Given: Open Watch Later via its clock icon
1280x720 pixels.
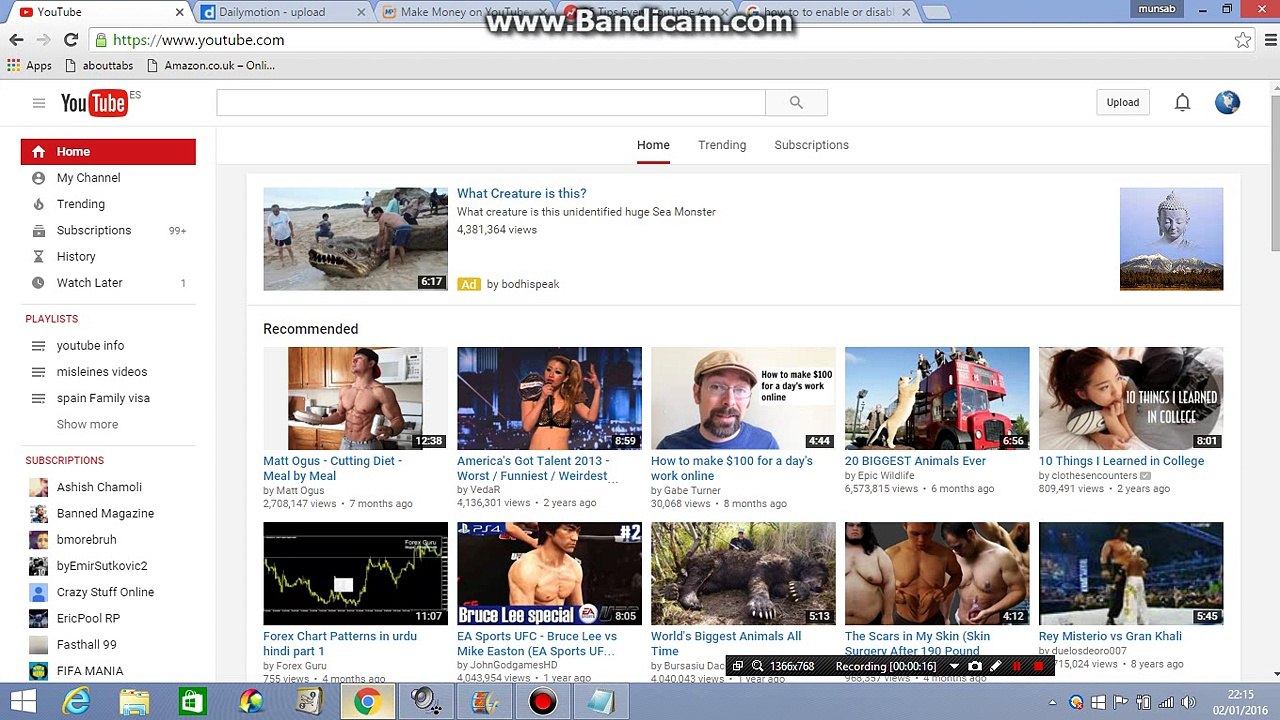Looking at the screenshot, I should pyautogui.click(x=38, y=283).
